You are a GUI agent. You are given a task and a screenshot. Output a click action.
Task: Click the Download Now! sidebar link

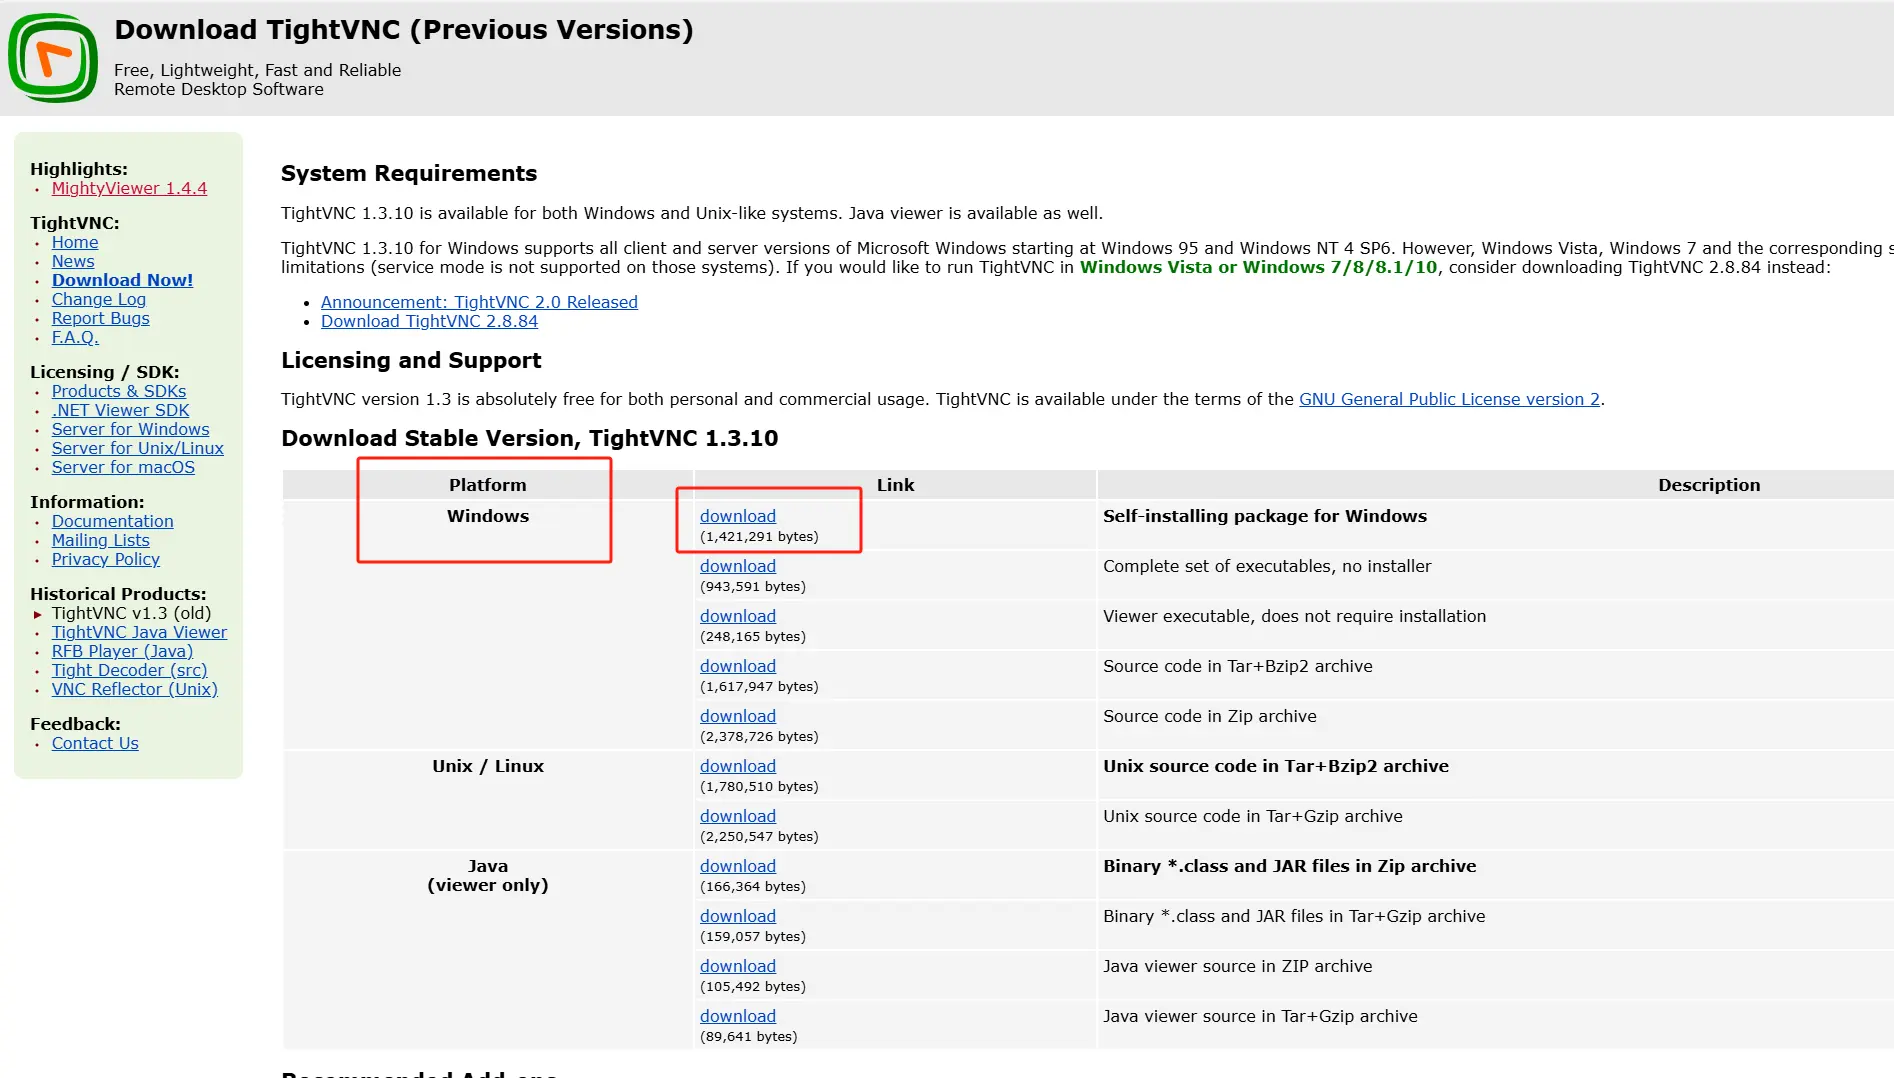point(122,280)
